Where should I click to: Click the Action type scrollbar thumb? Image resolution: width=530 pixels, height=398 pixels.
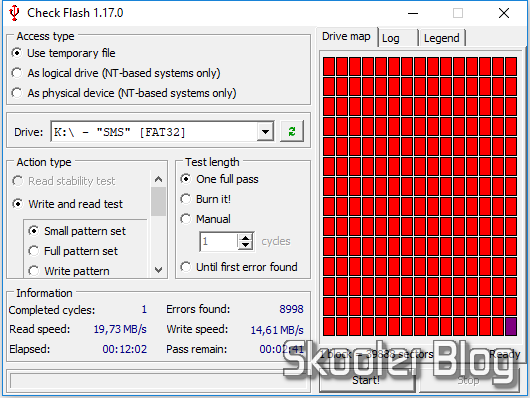click(158, 201)
